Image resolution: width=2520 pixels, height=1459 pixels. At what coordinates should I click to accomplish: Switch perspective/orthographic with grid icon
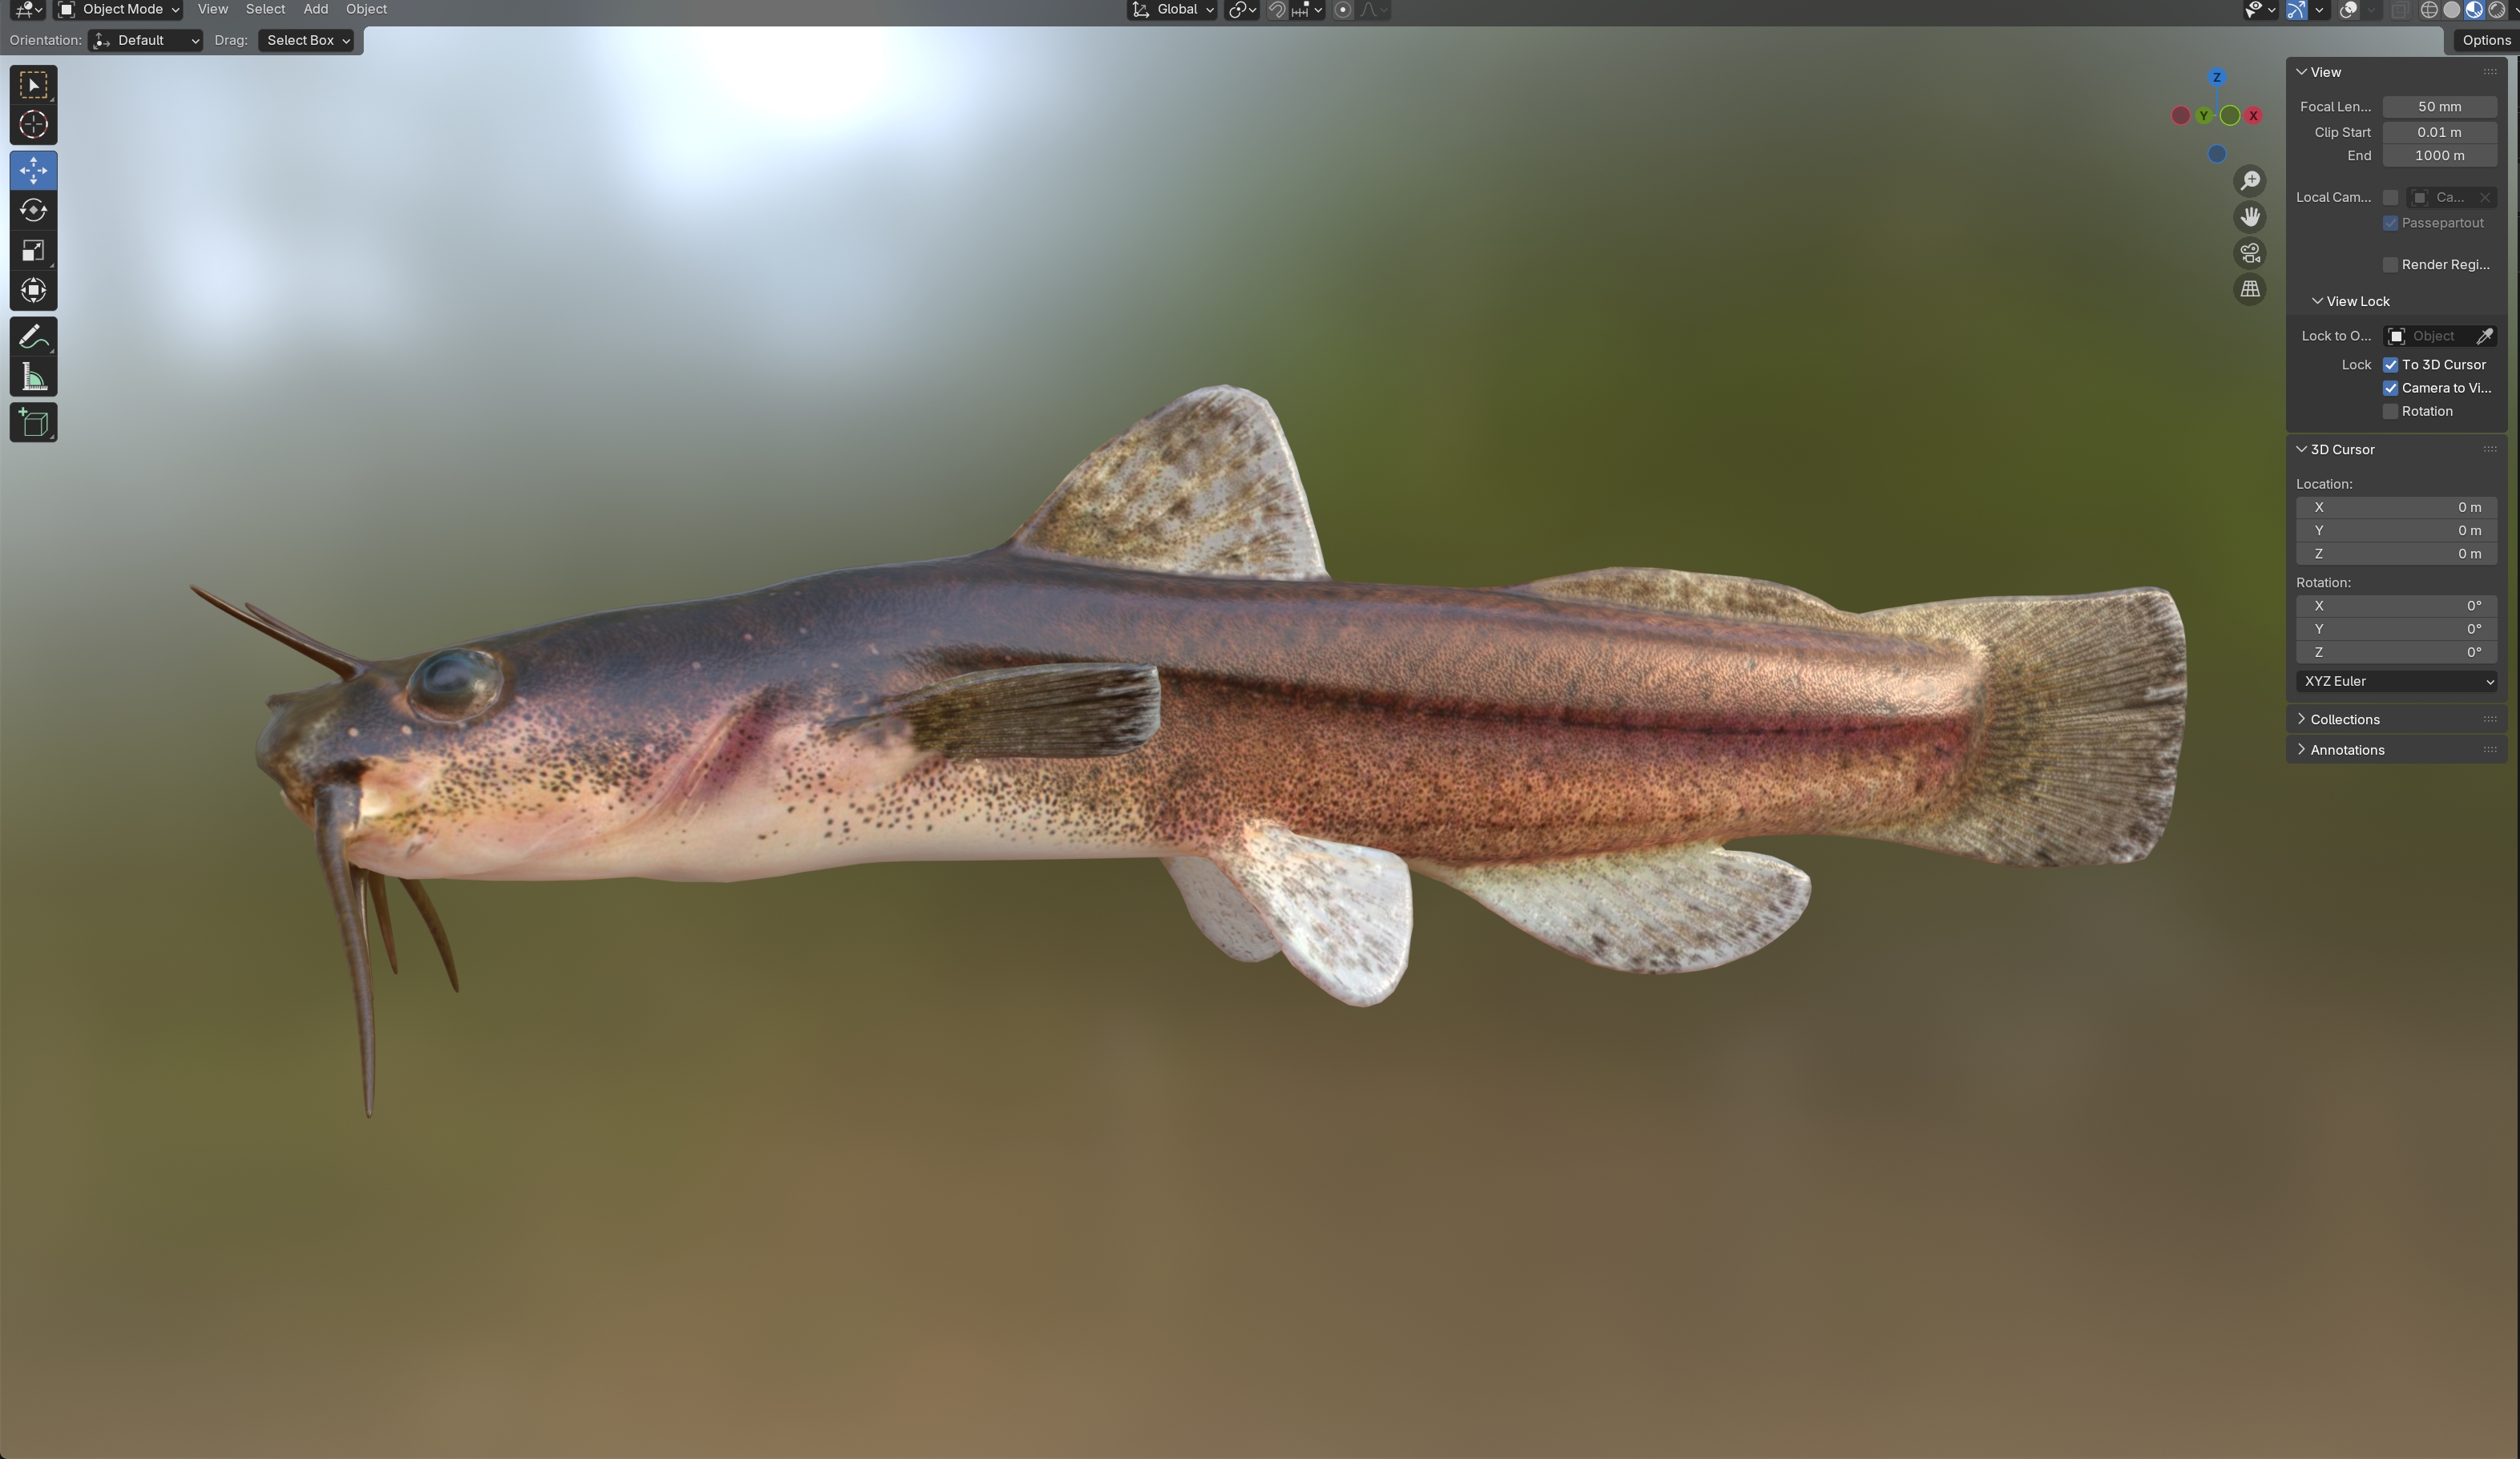pos(2249,289)
